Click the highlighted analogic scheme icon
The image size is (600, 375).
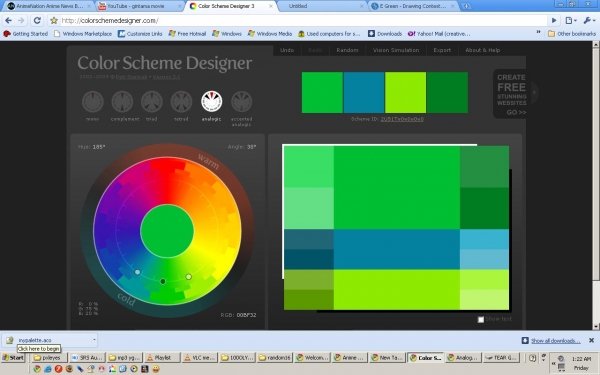[212, 101]
